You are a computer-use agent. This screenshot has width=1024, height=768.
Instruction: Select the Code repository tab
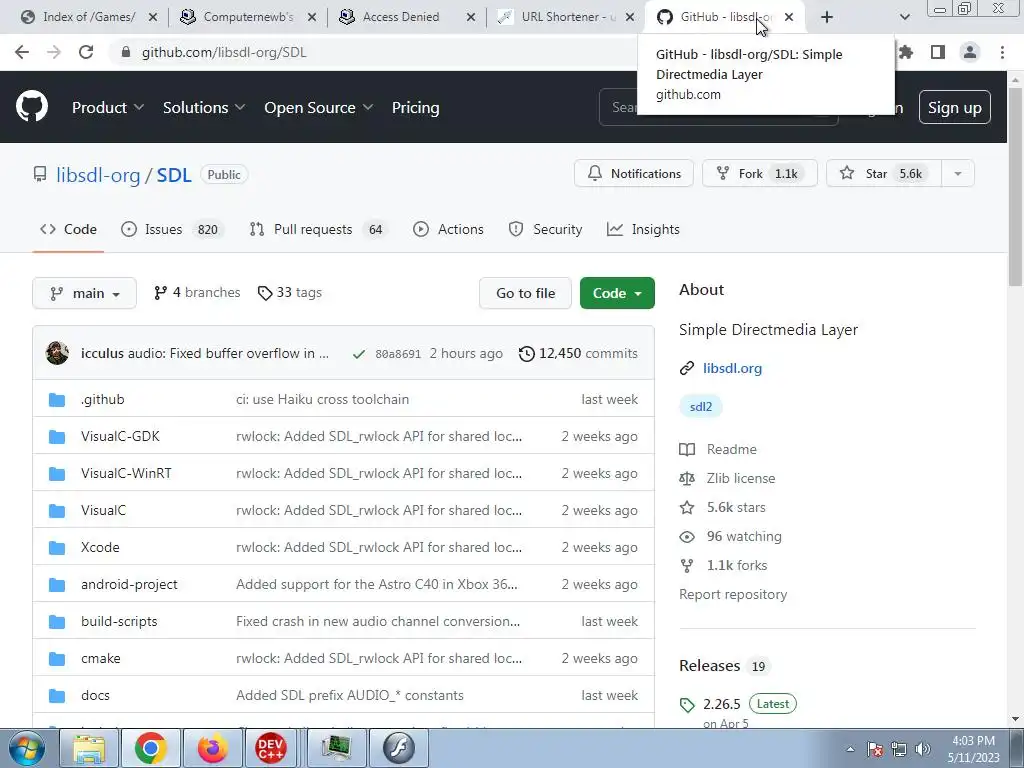point(68,229)
